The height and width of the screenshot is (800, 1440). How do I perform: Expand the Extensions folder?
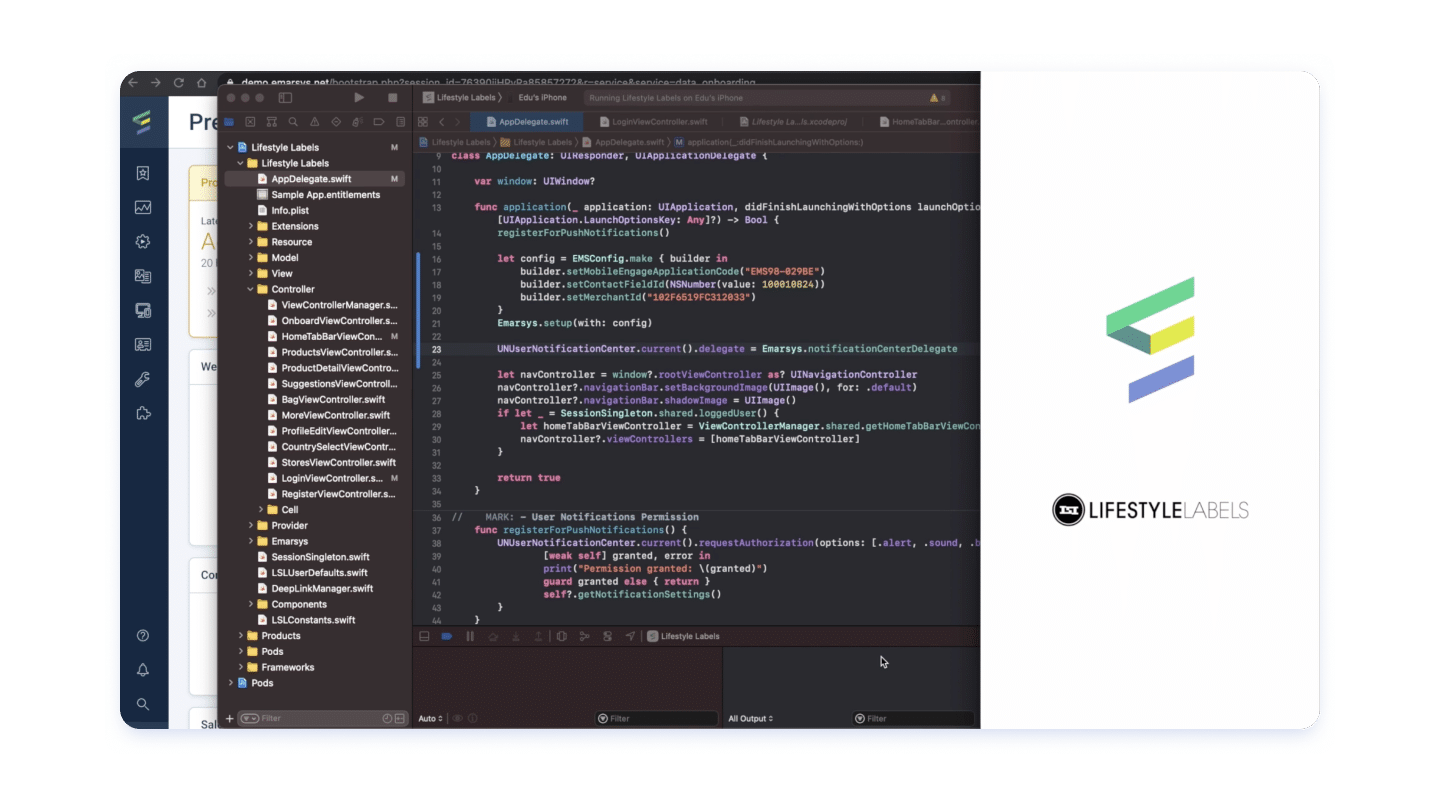(250, 226)
